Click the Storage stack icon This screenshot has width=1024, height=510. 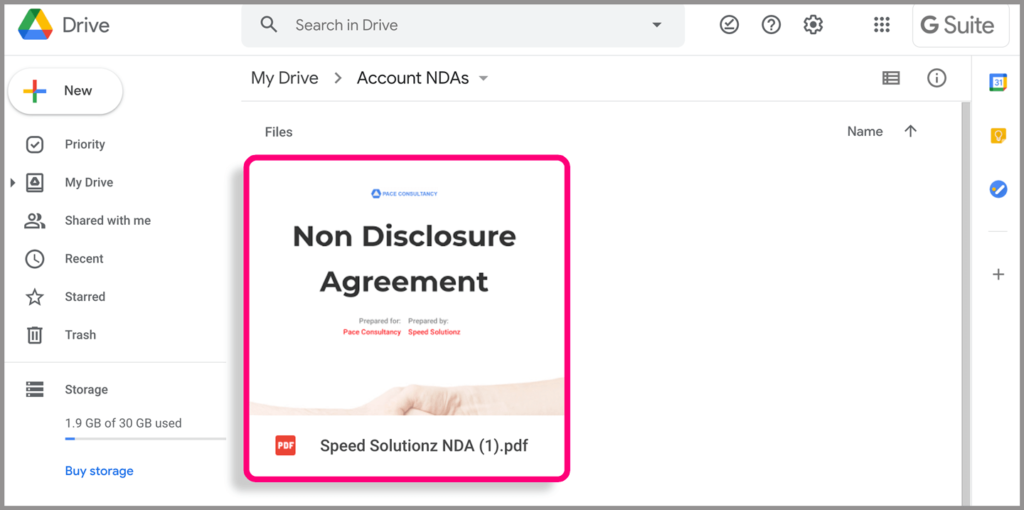point(35,390)
